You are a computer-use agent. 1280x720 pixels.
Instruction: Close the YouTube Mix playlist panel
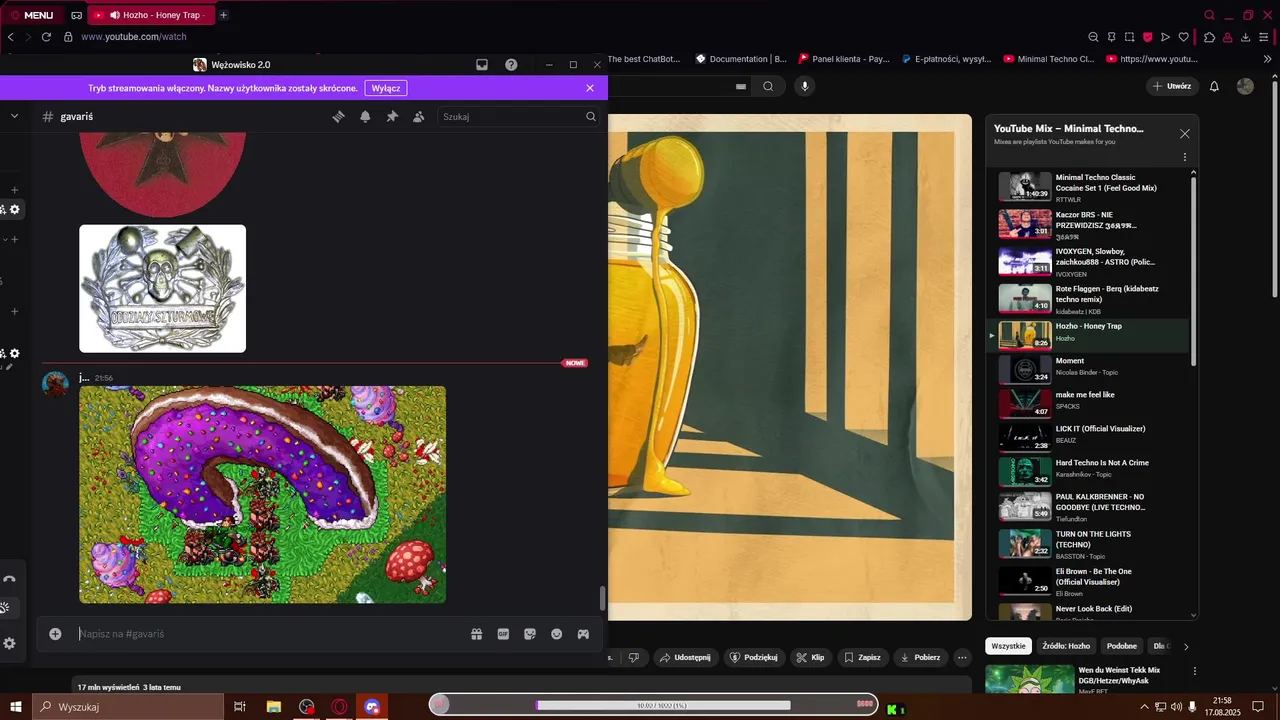click(1185, 133)
